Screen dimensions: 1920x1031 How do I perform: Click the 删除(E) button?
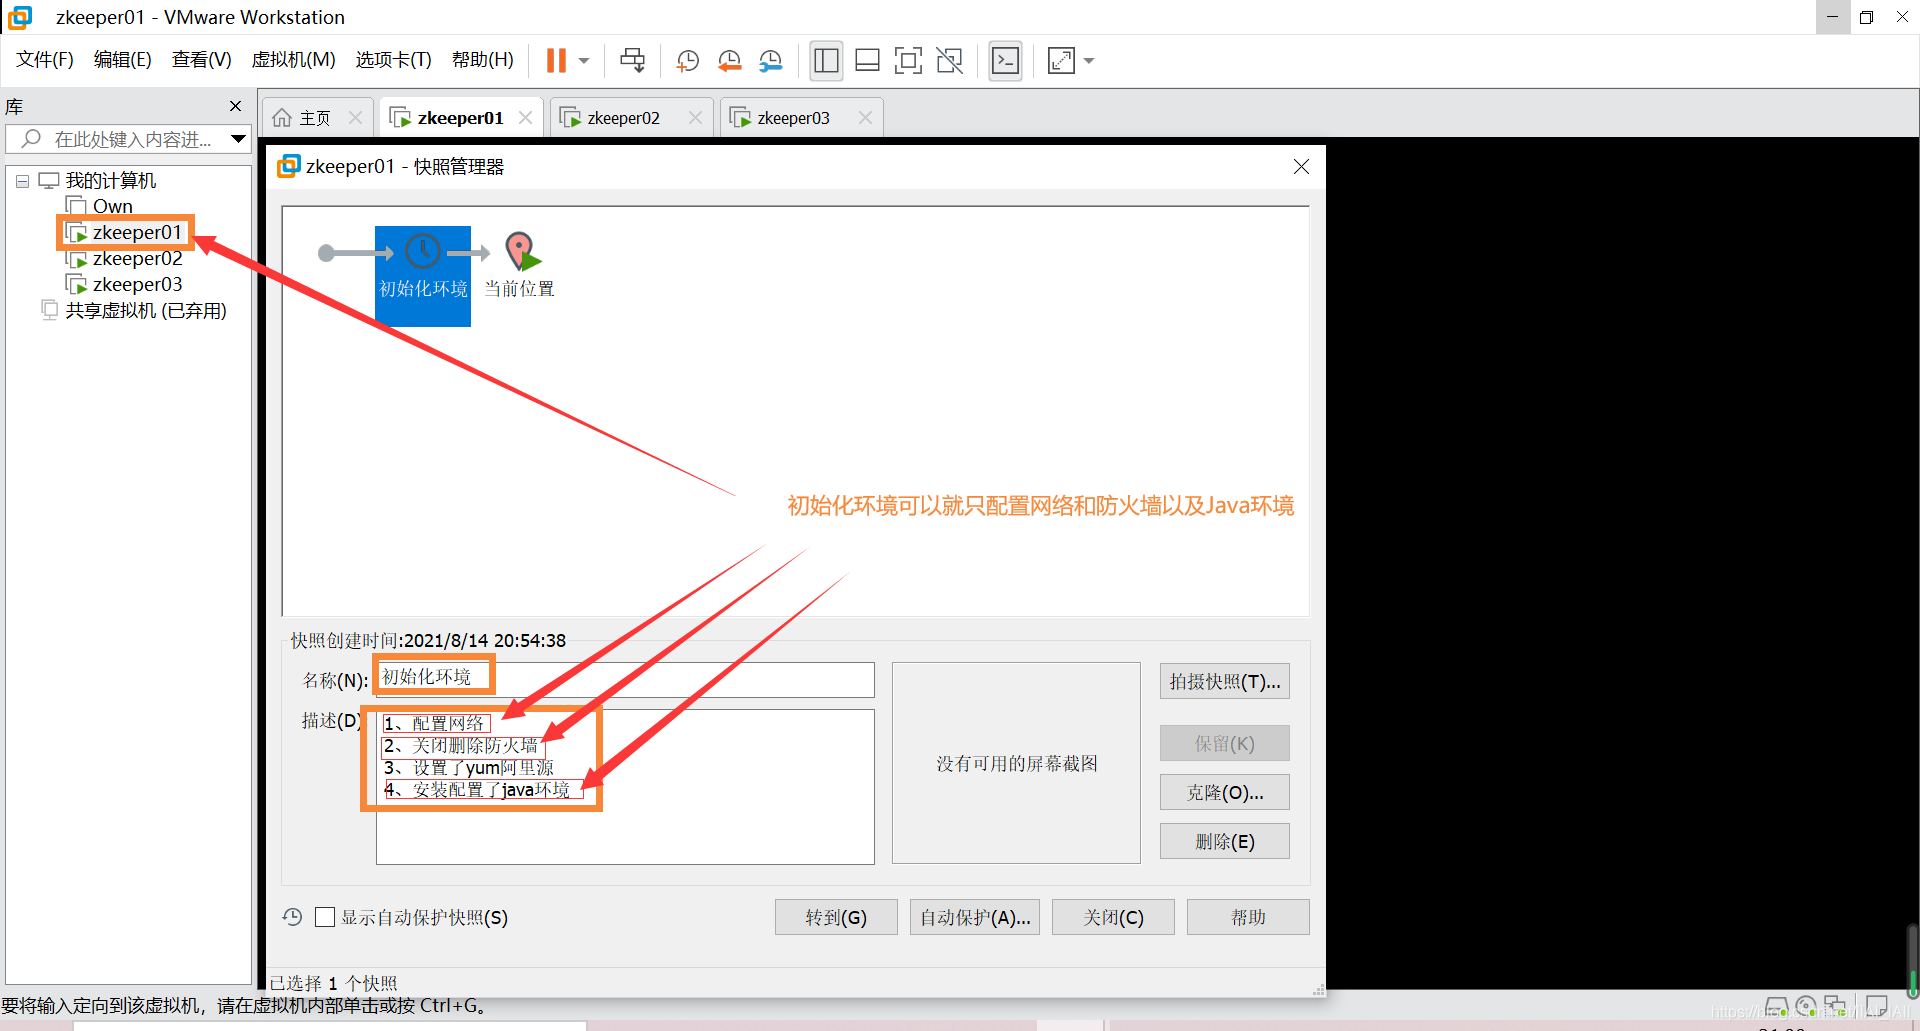click(x=1225, y=841)
